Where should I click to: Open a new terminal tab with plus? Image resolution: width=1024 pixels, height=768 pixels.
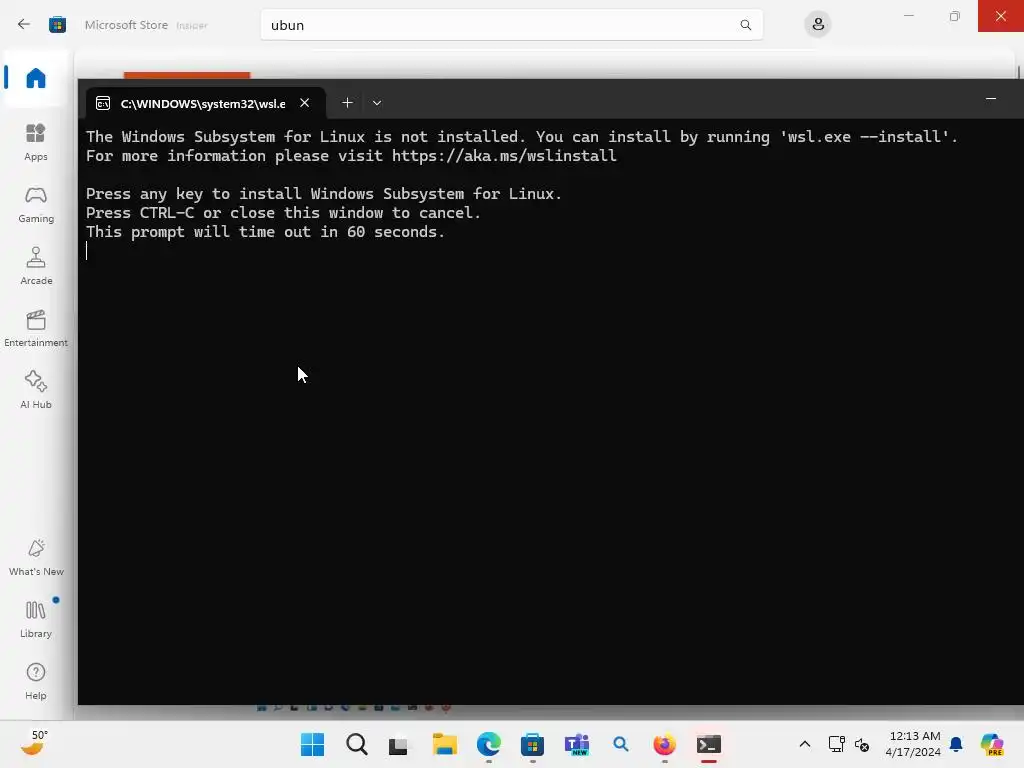click(347, 103)
